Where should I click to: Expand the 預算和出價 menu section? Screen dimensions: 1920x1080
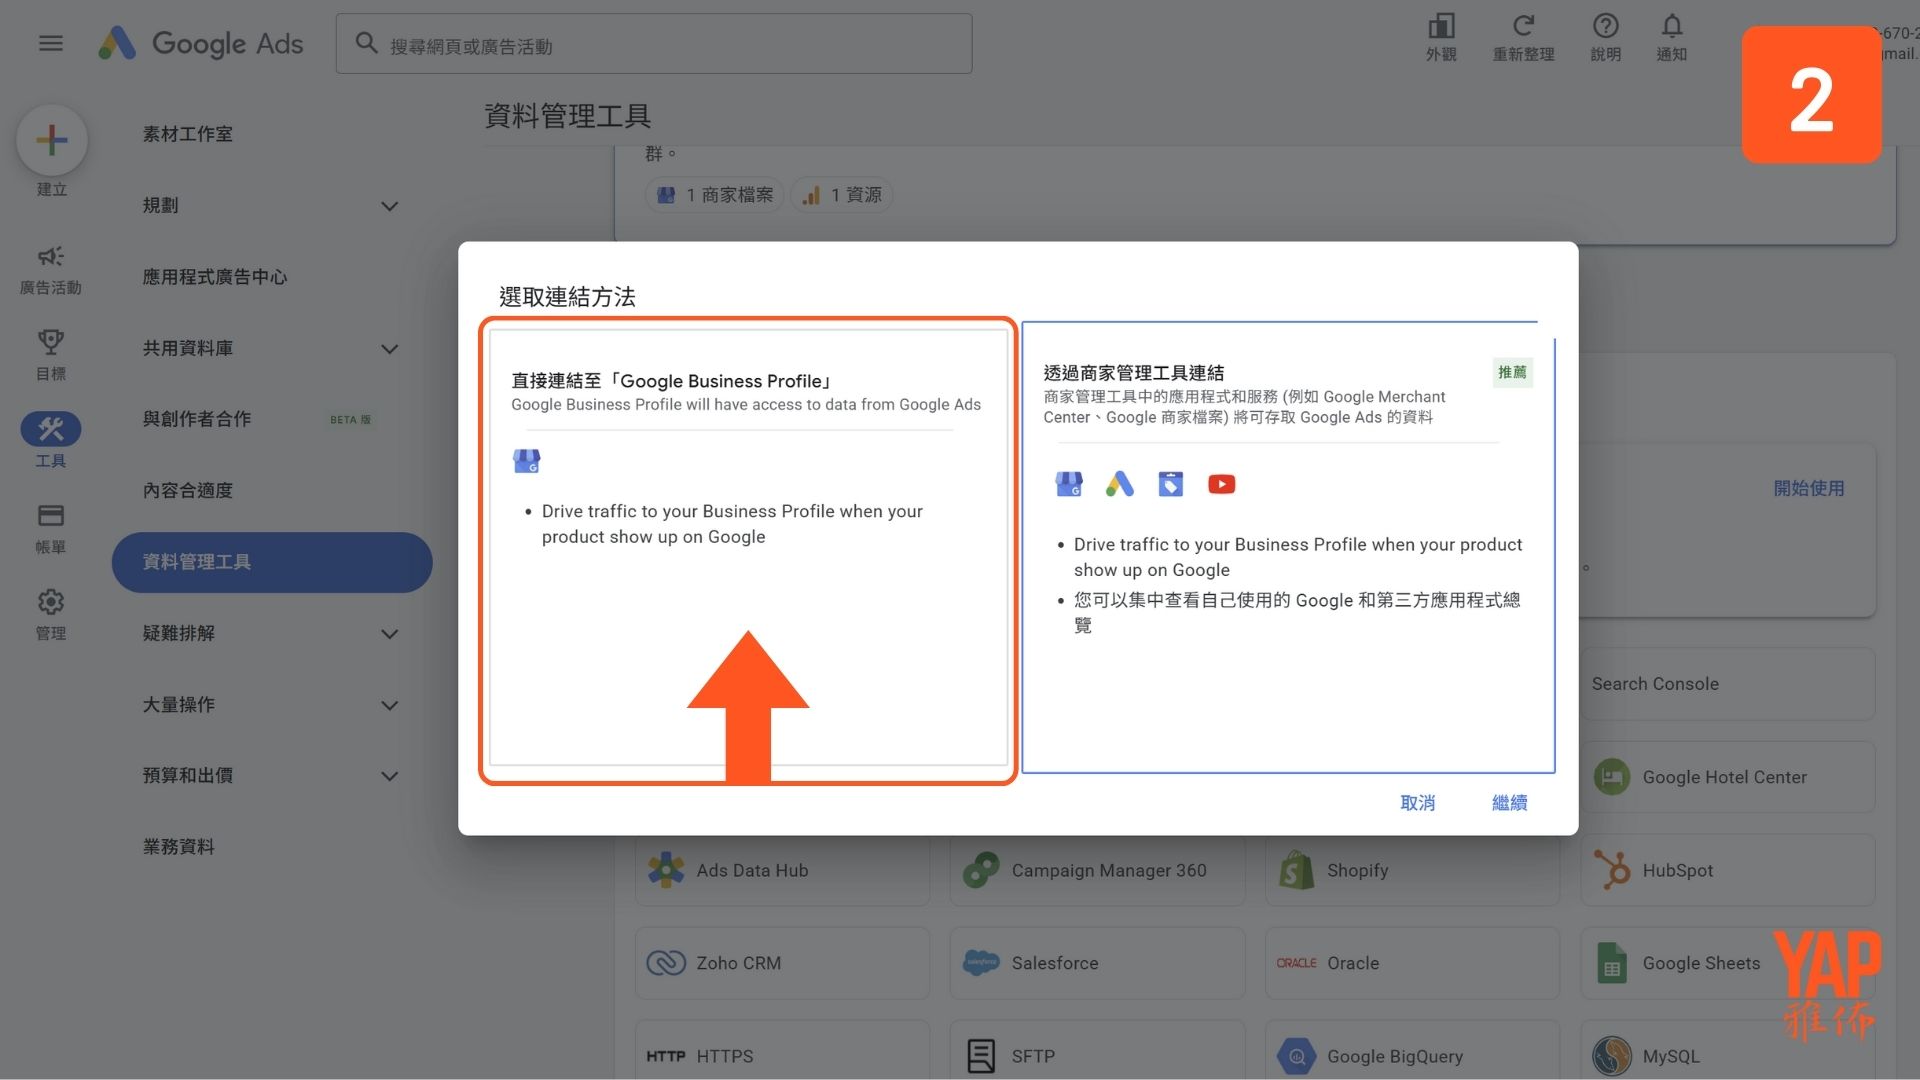click(x=389, y=776)
